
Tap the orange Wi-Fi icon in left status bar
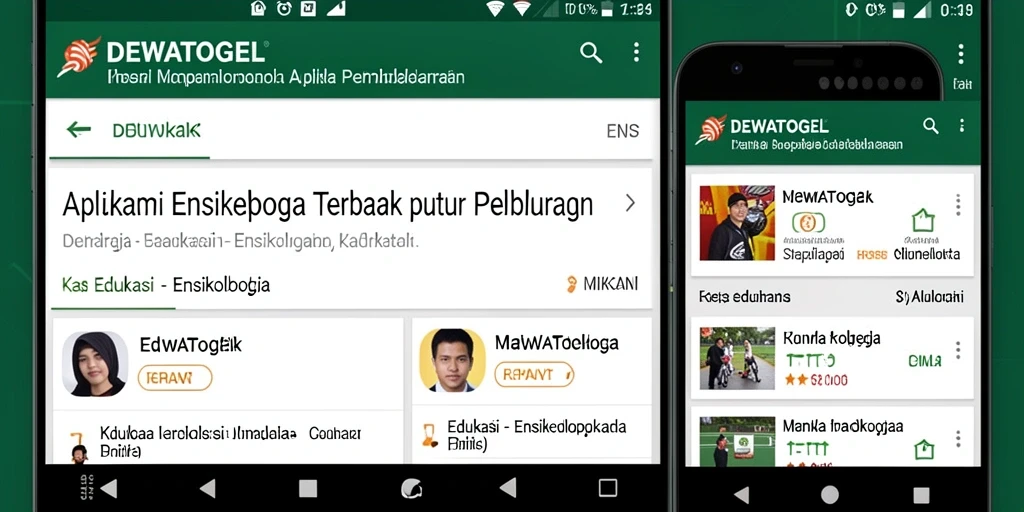522,8
